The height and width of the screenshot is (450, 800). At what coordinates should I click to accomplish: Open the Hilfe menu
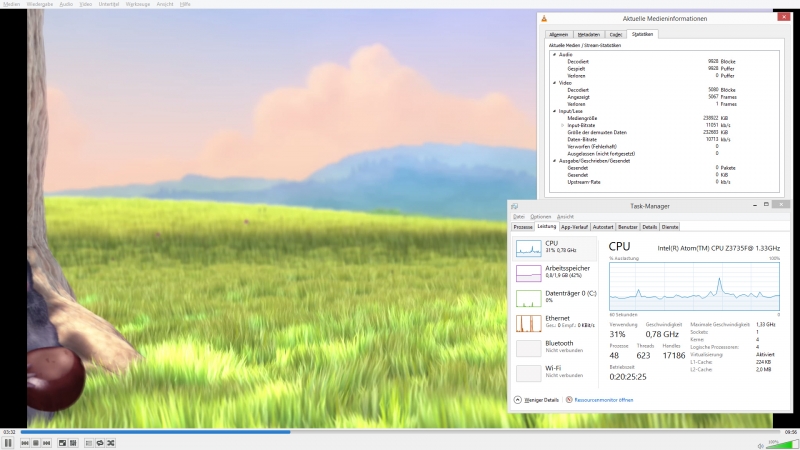(185, 4)
